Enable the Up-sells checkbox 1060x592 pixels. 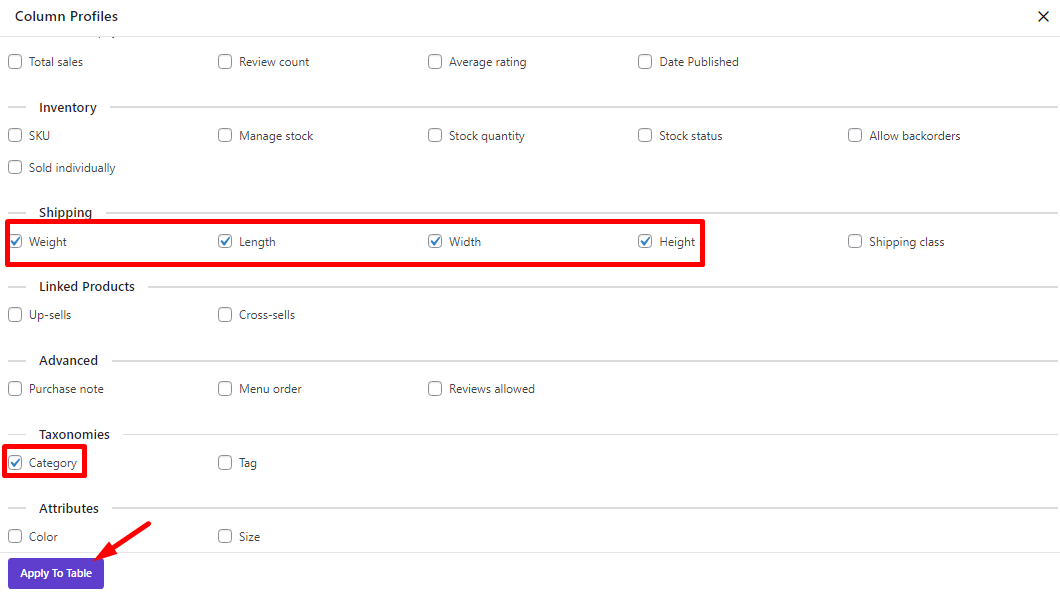coord(15,314)
